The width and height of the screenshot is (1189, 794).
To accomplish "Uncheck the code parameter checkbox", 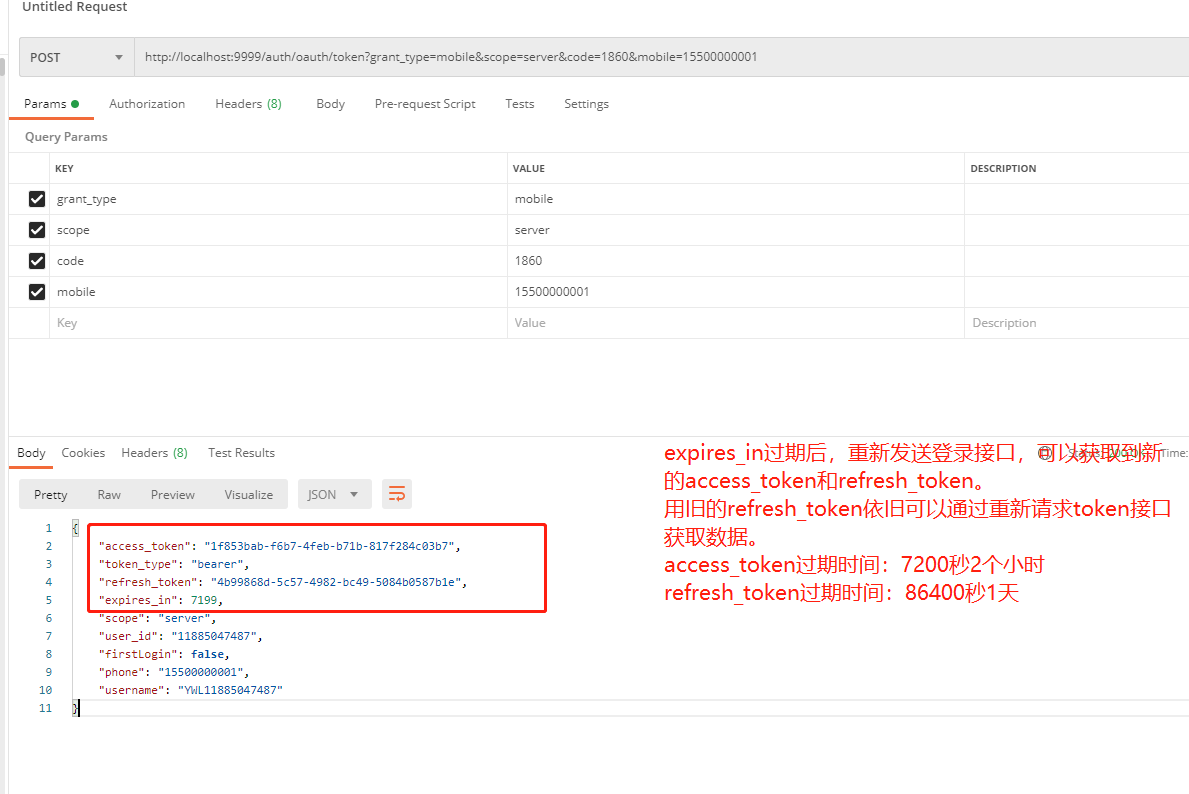I will pyautogui.click(x=36, y=260).
